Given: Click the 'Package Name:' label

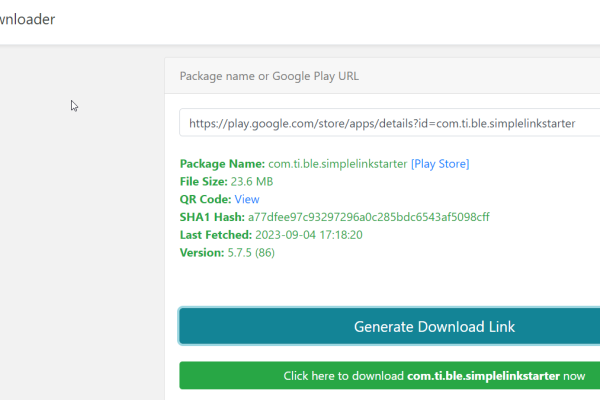Looking at the screenshot, I should tap(222, 163).
